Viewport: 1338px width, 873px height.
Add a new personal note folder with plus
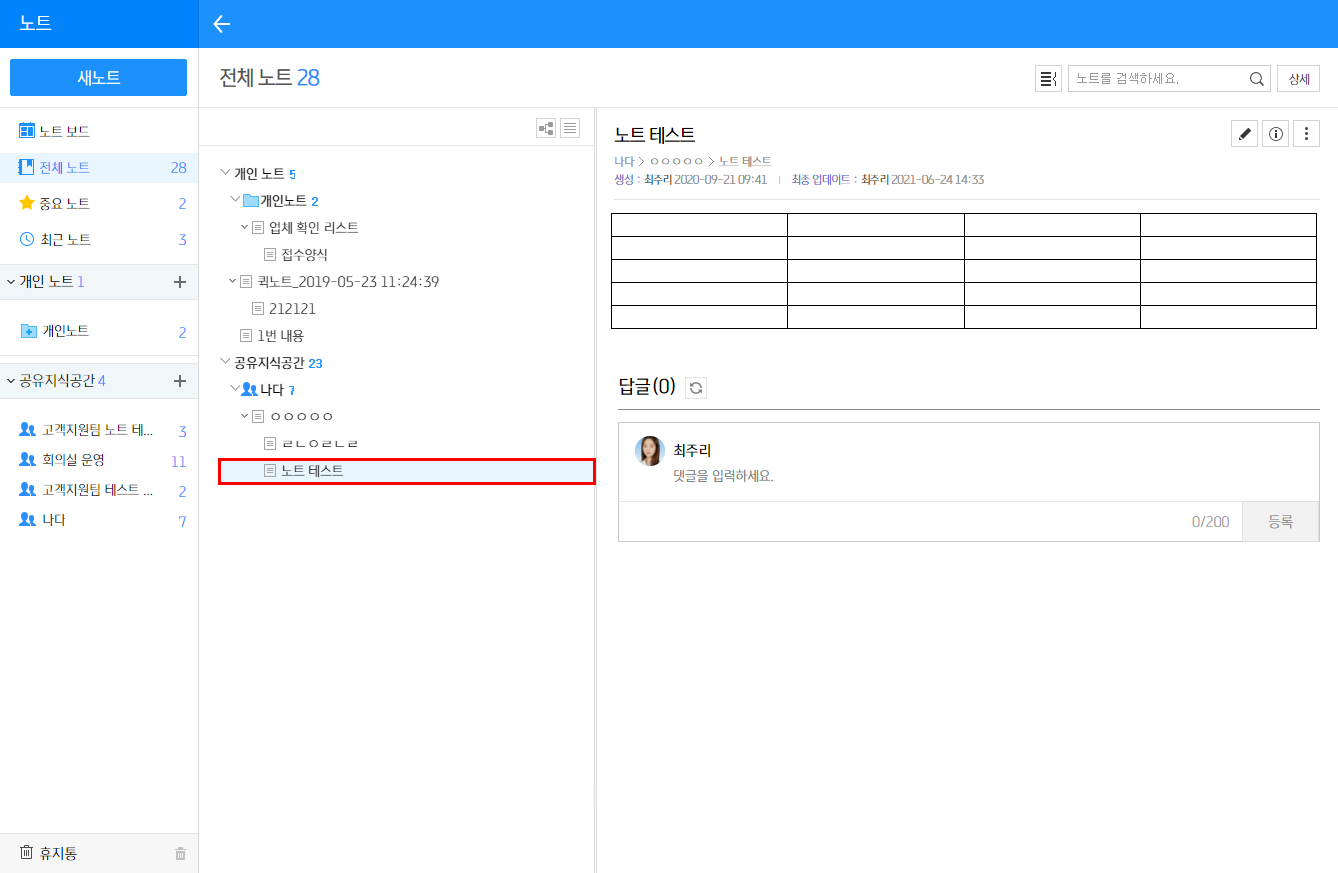coord(180,282)
